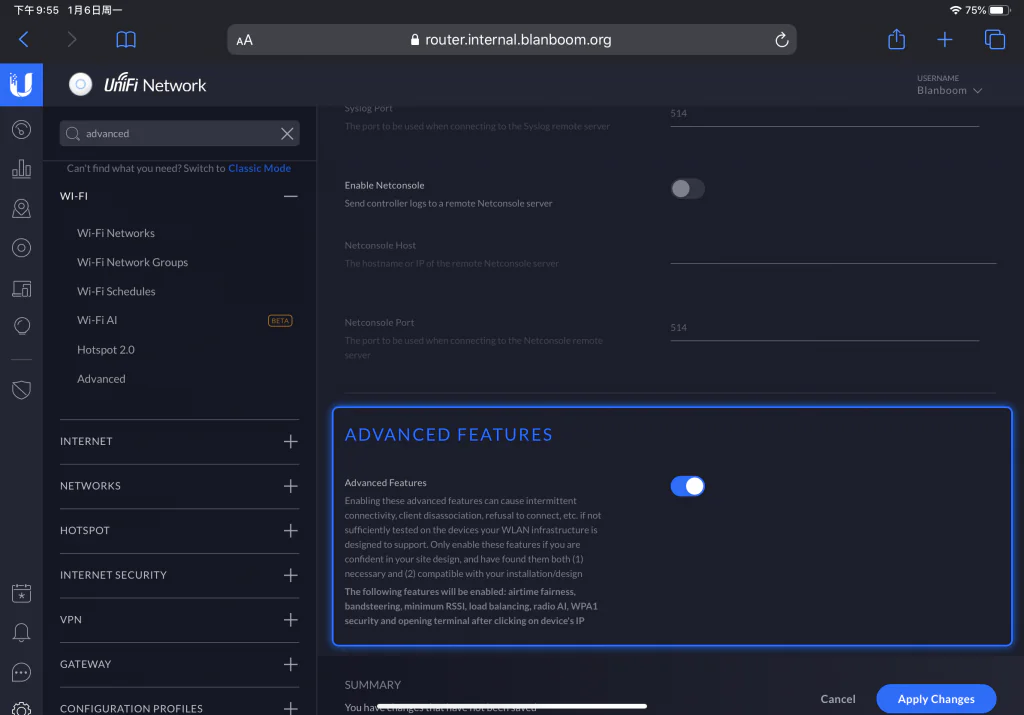
Task: Show all Safari tabs overview
Action: coord(995,40)
